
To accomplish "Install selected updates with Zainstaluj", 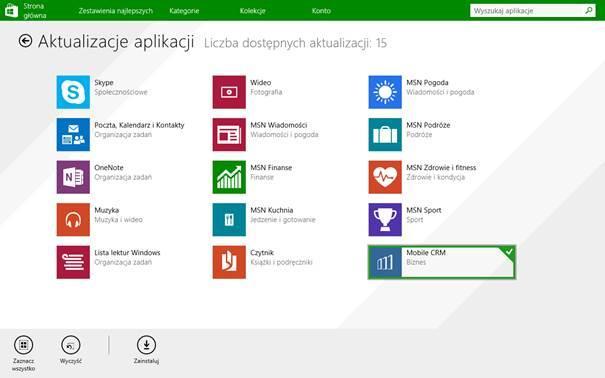I will point(146,350).
